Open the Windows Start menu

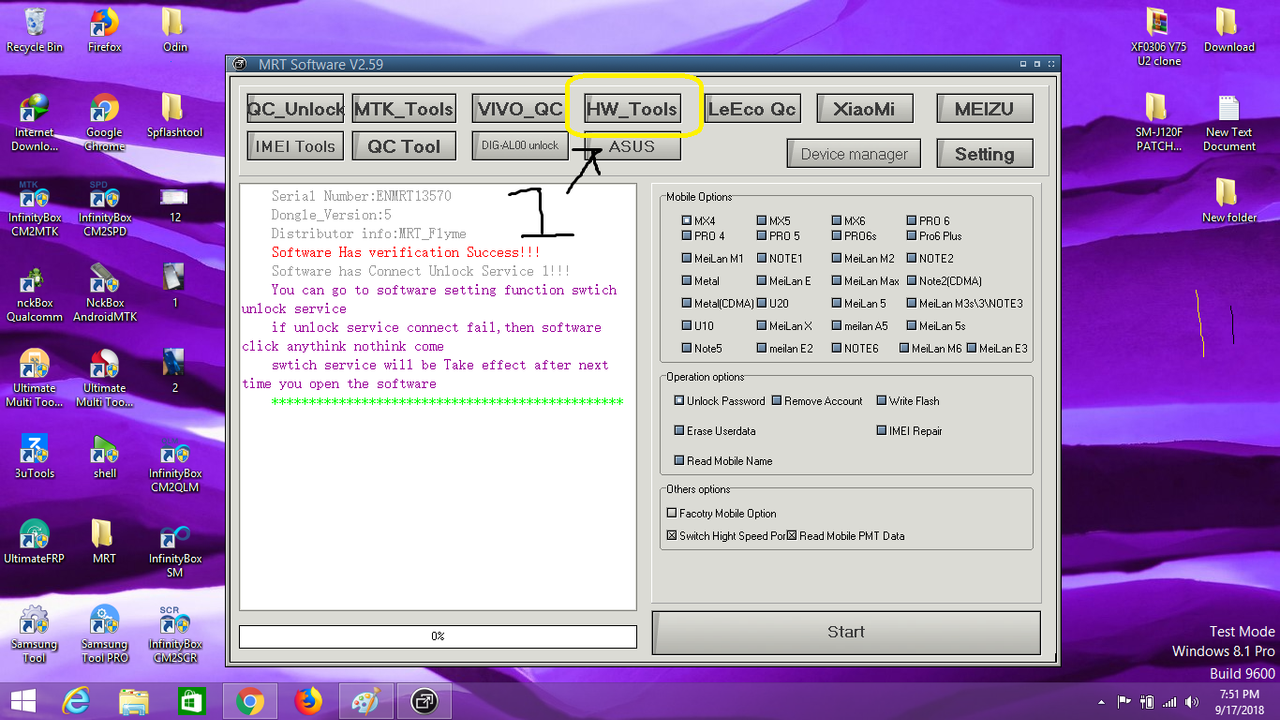(24, 701)
